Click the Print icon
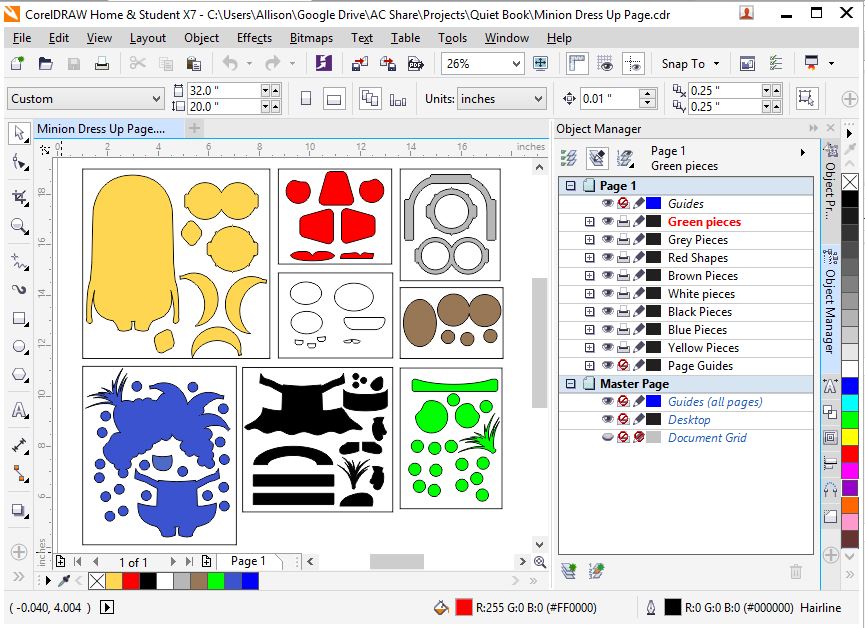Viewport: 865px width, 628px height. point(102,63)
